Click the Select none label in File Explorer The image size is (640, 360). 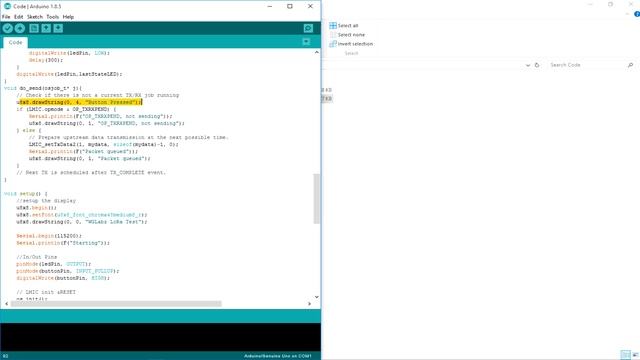(351, 35)
